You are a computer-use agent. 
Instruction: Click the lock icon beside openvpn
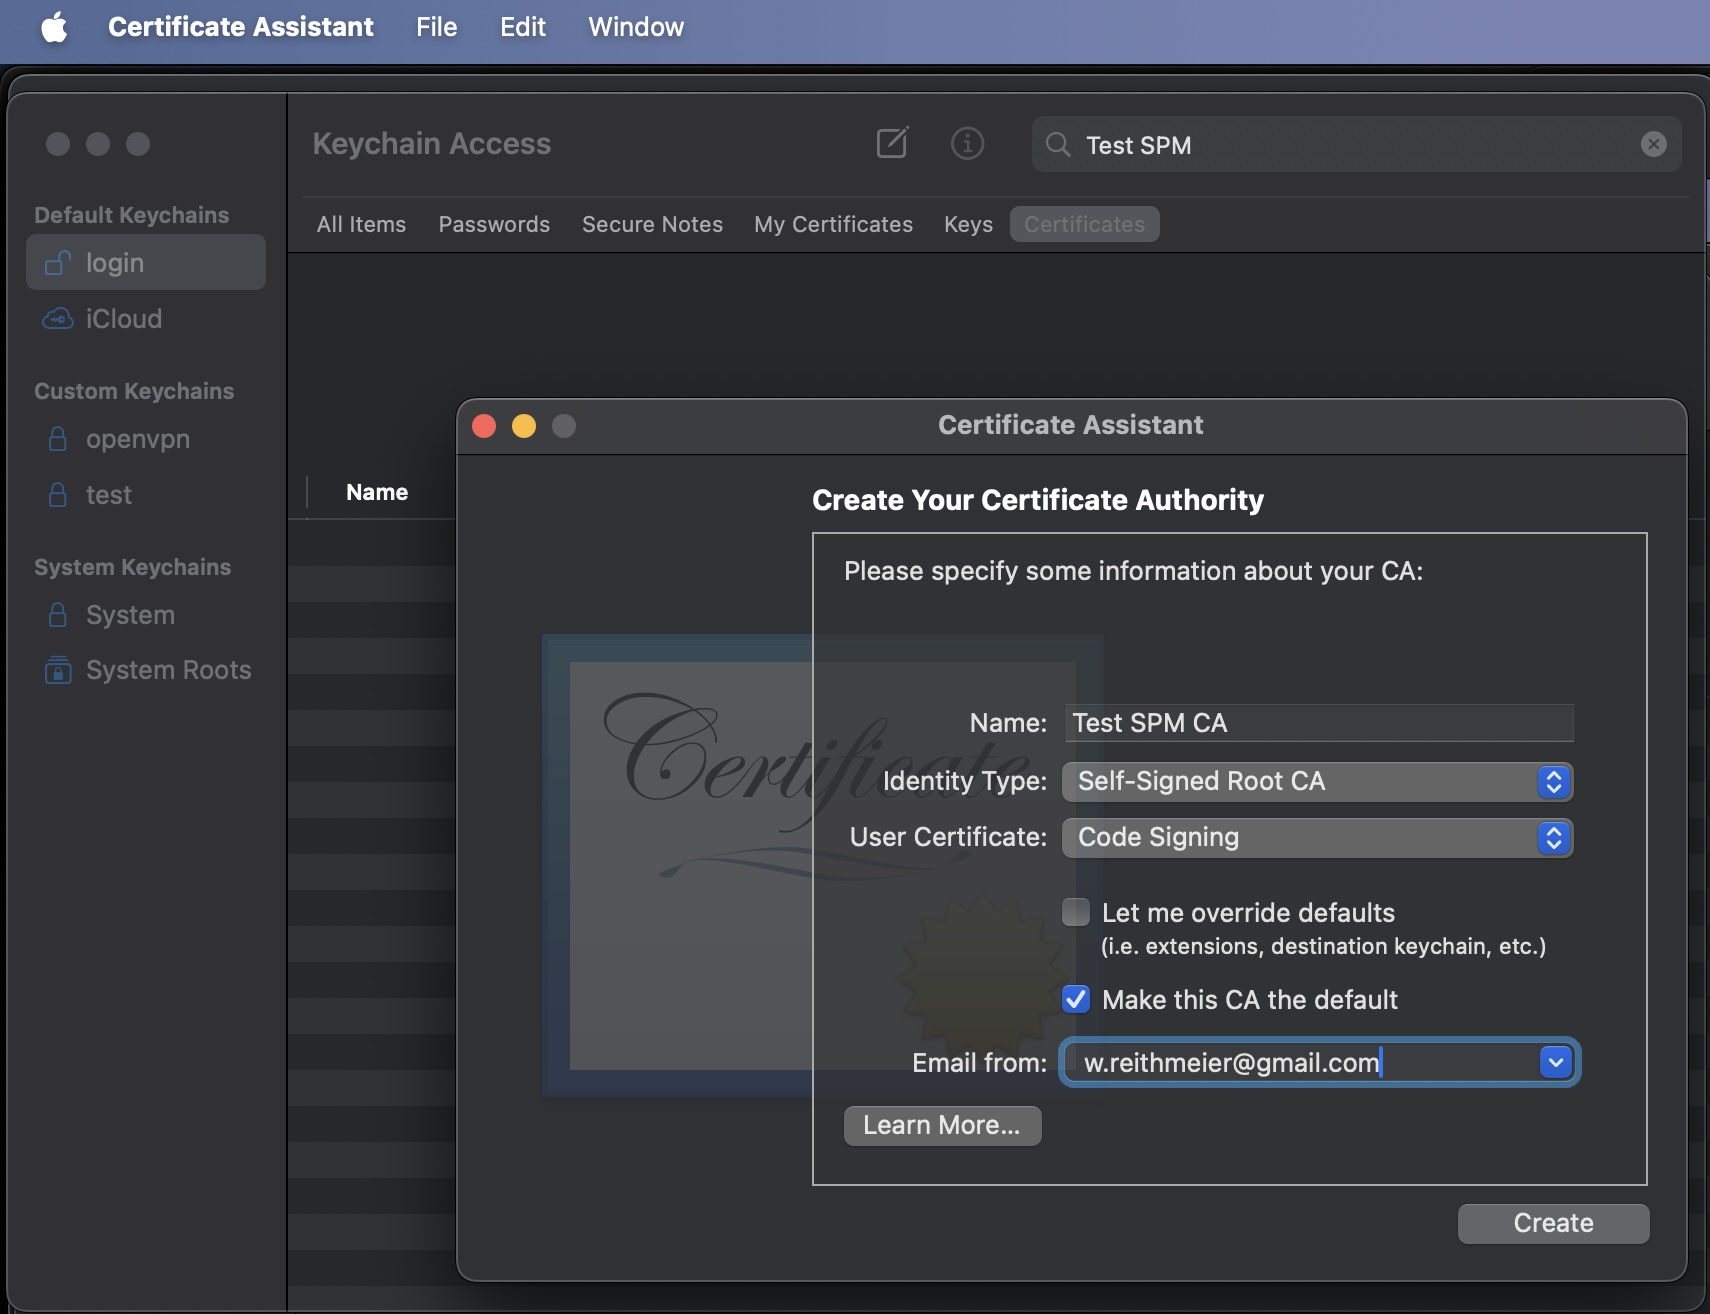(x=58, y=439)
